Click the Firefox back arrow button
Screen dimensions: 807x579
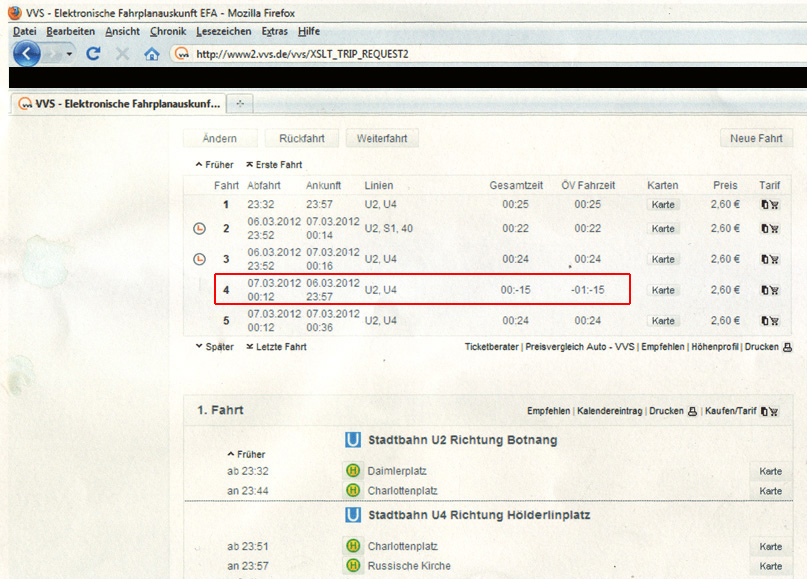pyautogui.click(x=26, y=54)
